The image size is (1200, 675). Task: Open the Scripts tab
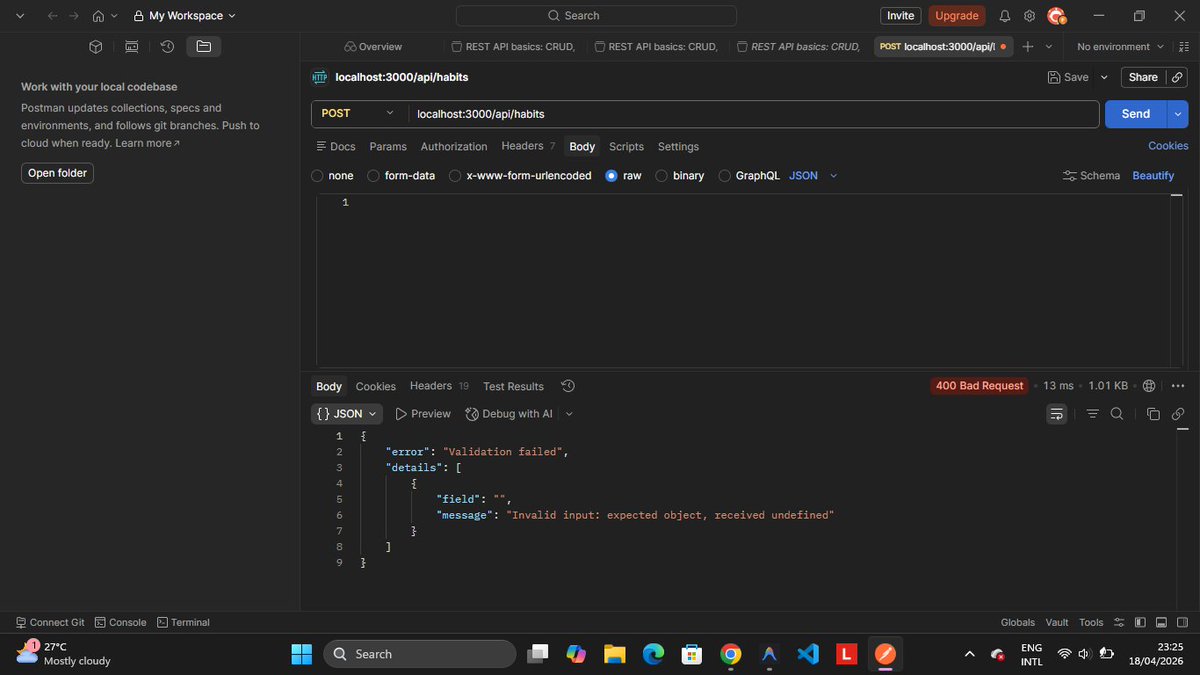(x=627, y=146)
